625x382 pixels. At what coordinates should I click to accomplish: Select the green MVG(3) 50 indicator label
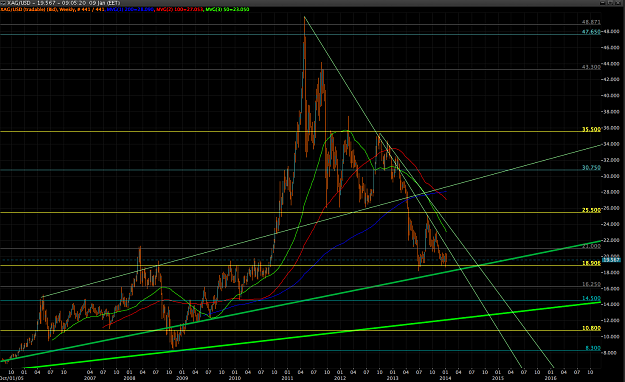click(227, 9)
